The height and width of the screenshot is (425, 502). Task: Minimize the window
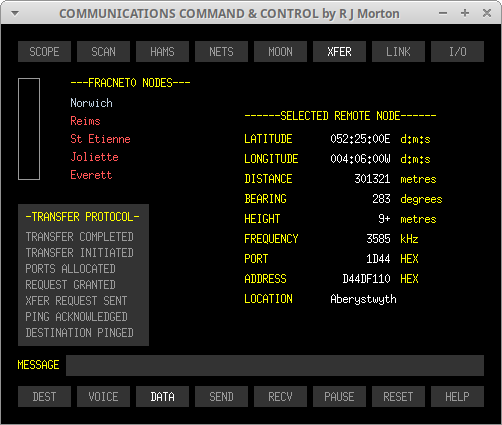coord(443,13)
